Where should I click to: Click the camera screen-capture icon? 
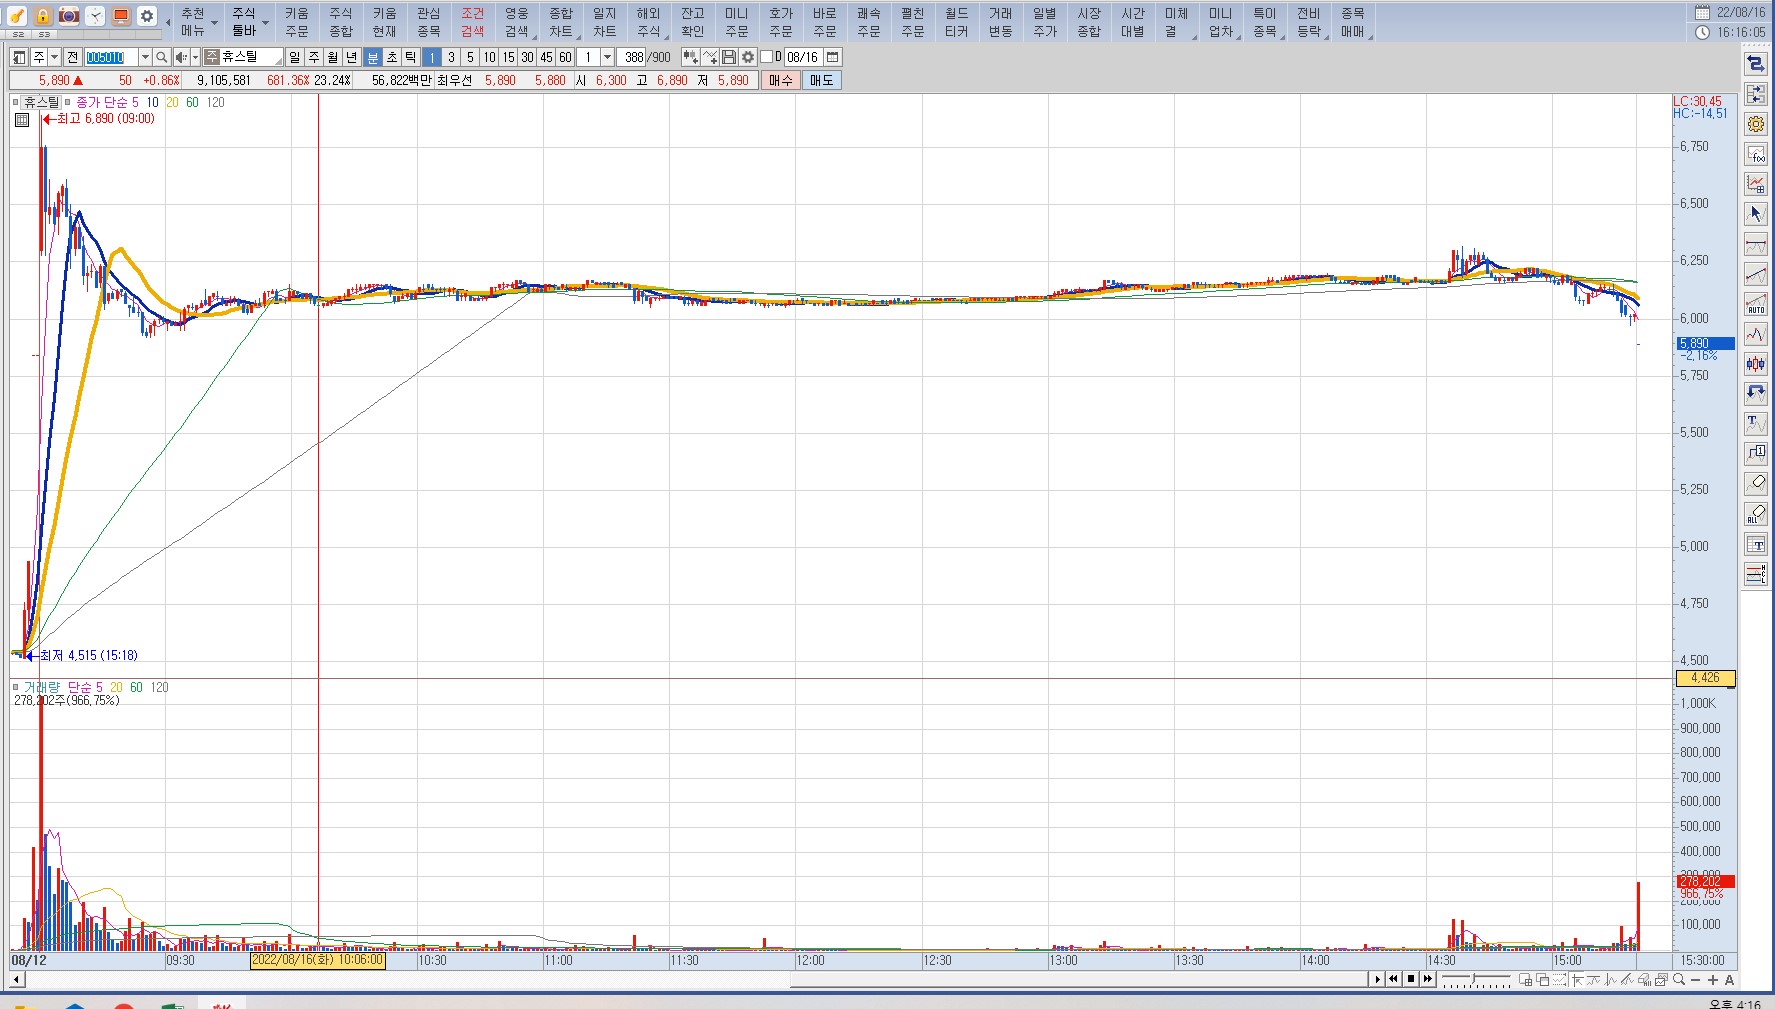[69, 15]
